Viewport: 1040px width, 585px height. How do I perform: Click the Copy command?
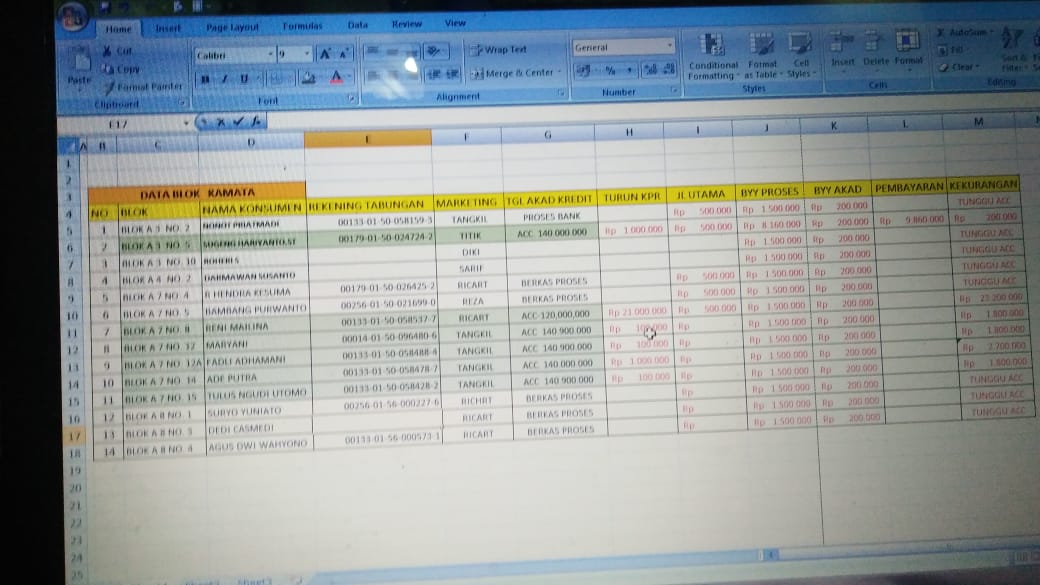click(x=121, y=68)
